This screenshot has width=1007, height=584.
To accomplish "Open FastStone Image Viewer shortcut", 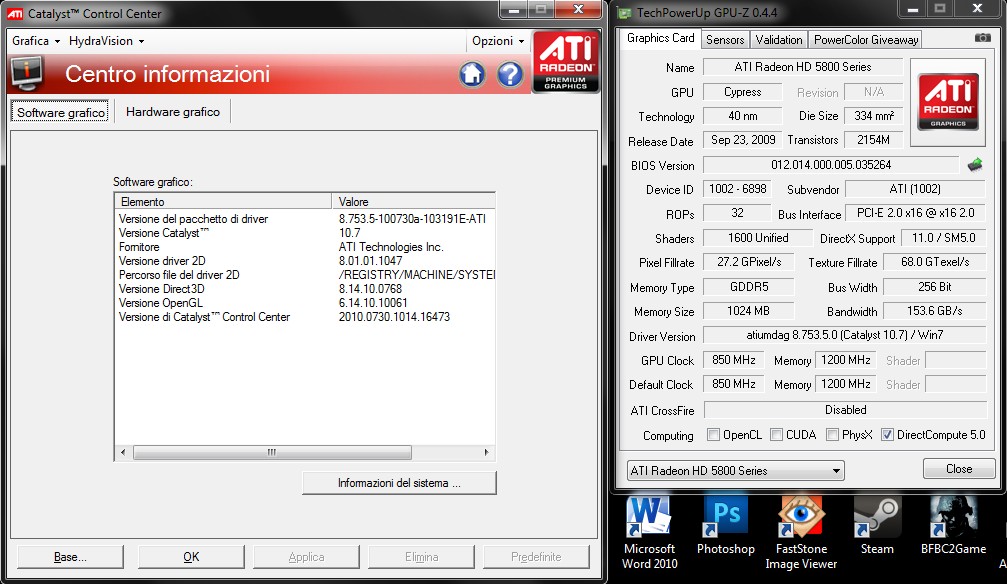I will 801,533.
